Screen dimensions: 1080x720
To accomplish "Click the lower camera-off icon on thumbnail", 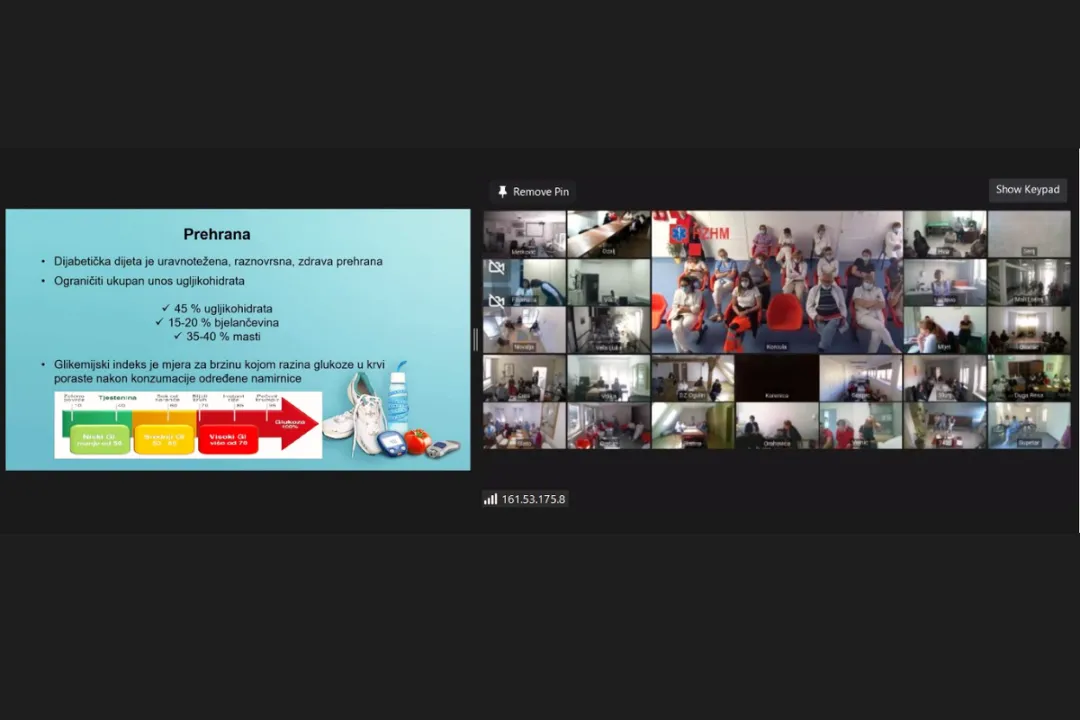I will 496,301.
